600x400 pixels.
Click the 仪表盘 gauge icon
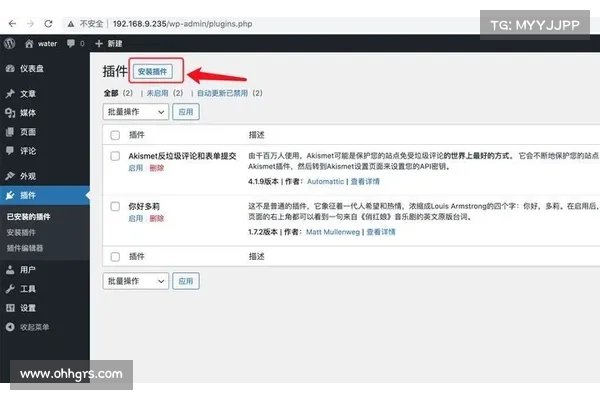coord(10,69)
